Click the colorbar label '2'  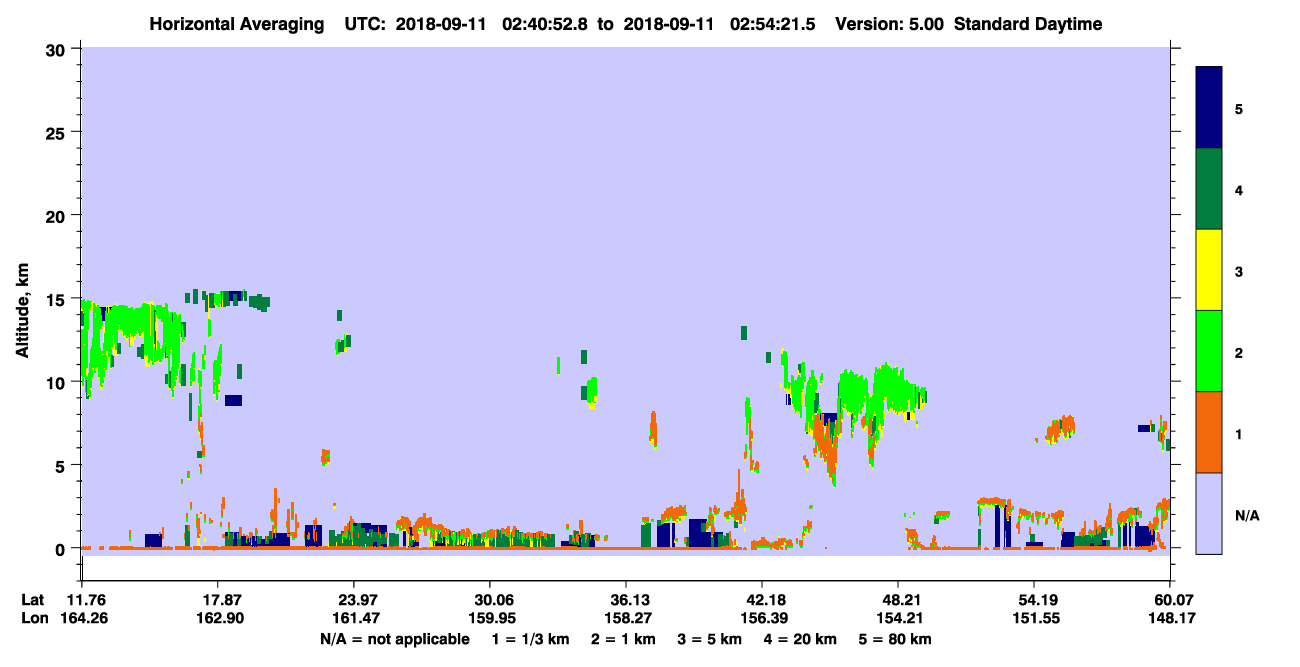1239,352
